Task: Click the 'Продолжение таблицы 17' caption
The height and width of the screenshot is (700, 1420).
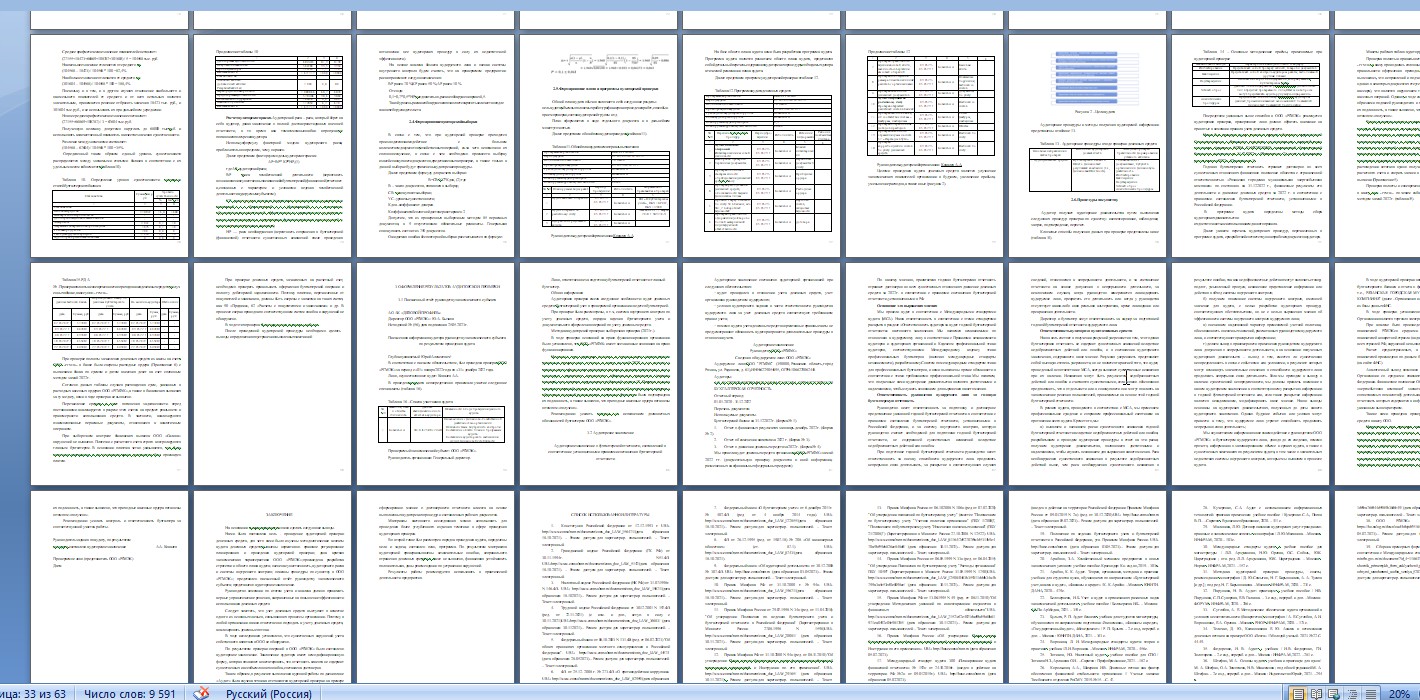Action: [887, 50]
